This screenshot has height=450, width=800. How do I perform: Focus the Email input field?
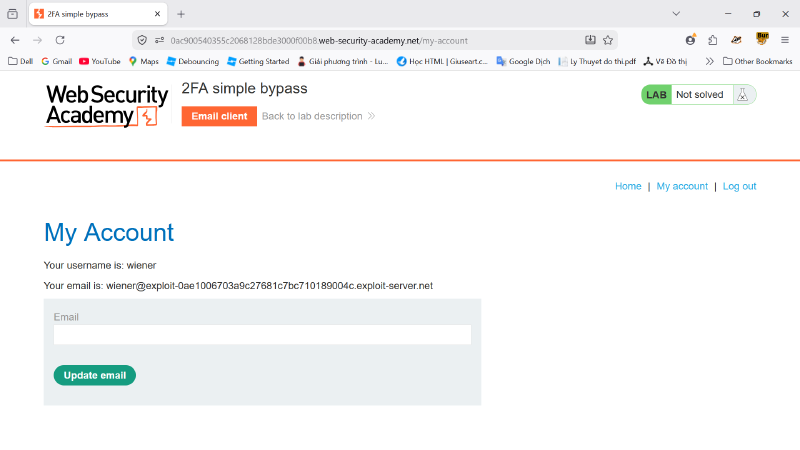(x=262, y=335)
